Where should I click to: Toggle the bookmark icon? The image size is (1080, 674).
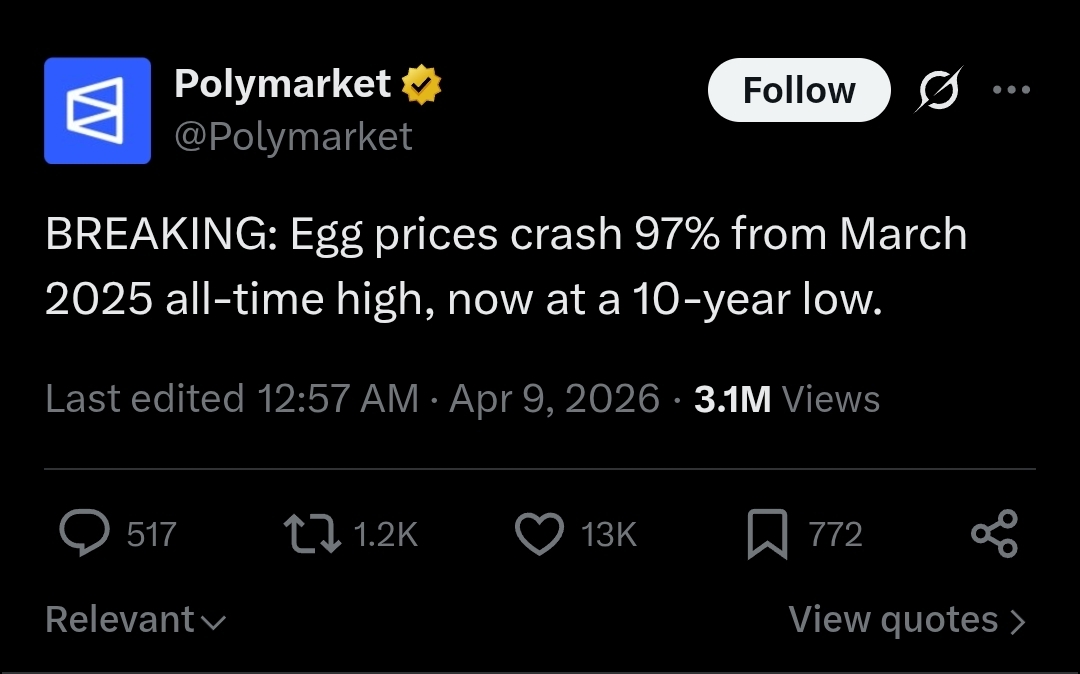767,533
